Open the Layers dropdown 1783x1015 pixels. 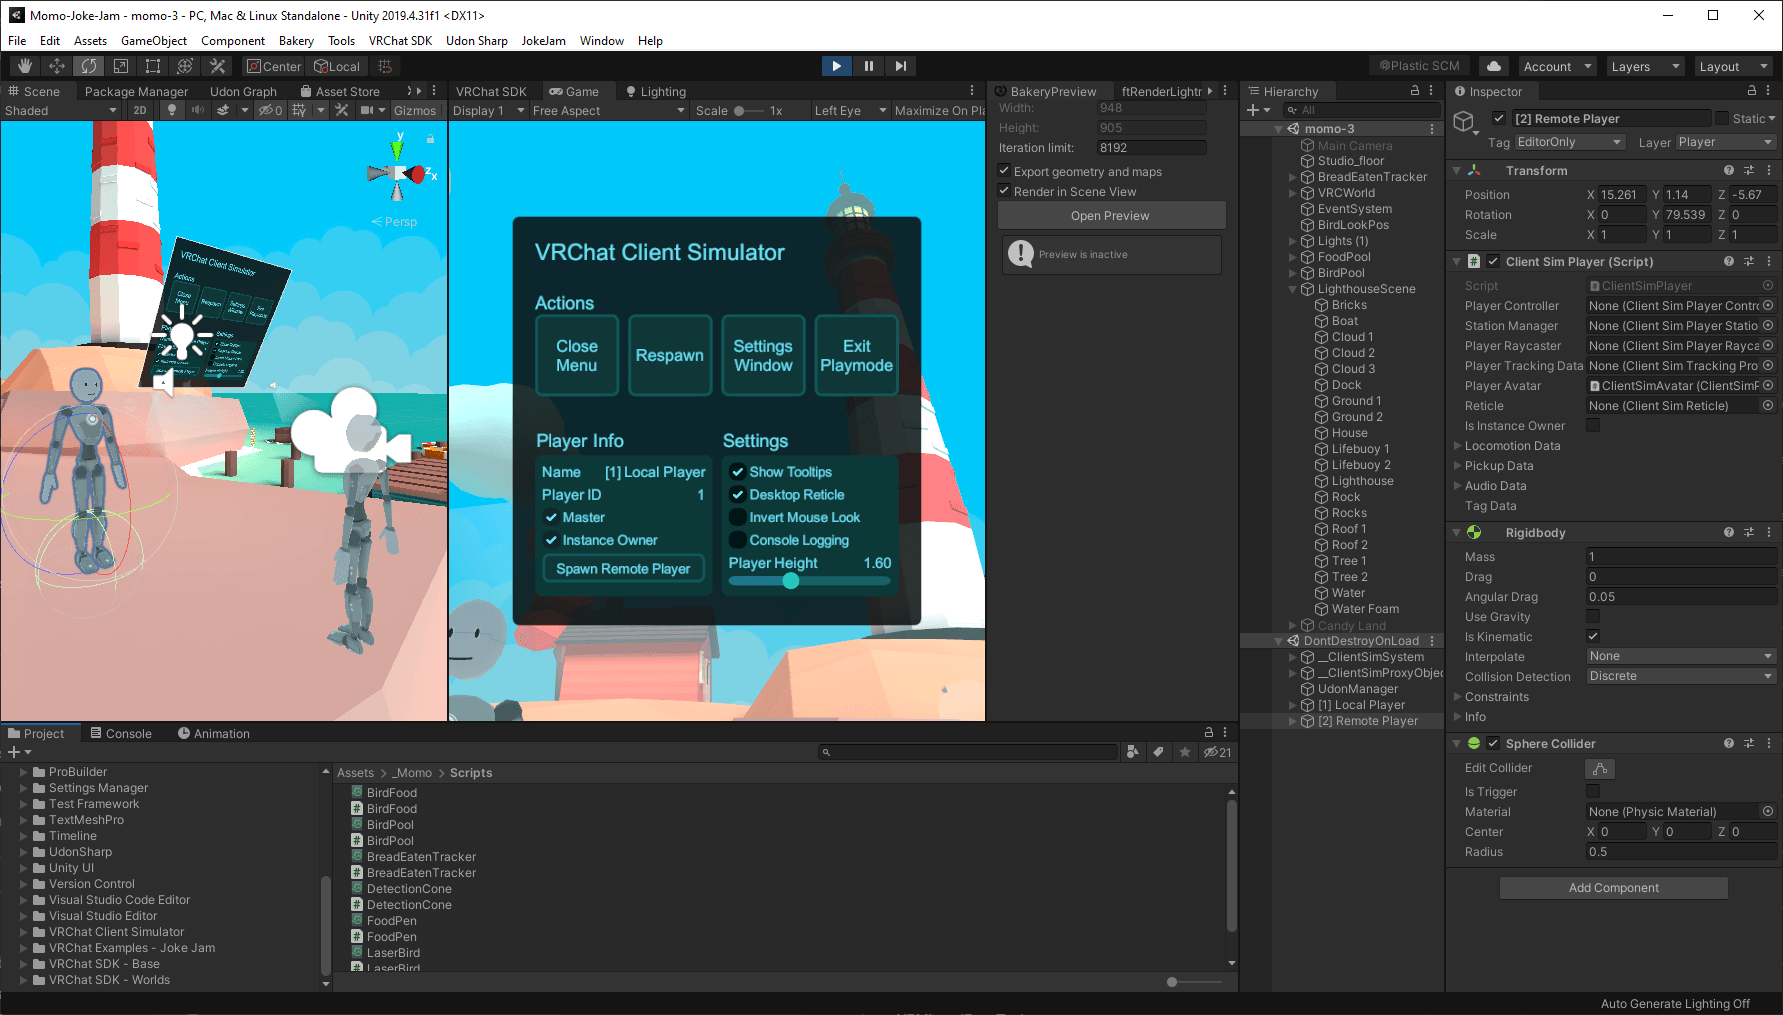tap(1644, 66)
